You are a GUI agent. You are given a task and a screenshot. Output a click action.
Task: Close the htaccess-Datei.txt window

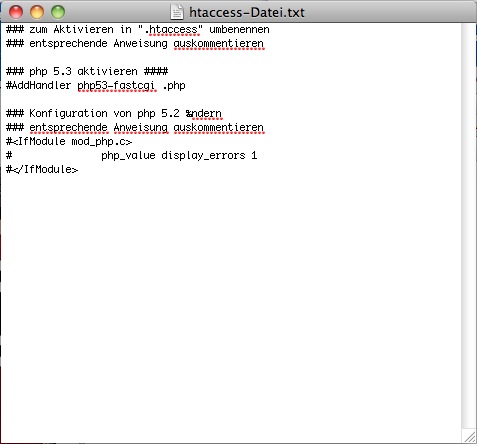[x=16, y=12]
